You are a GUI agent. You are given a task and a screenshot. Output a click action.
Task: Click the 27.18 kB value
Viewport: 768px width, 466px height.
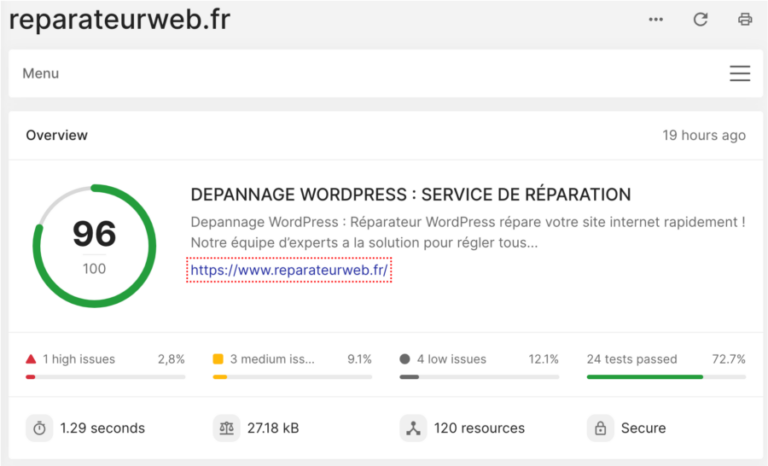click(x=273, y=428)
